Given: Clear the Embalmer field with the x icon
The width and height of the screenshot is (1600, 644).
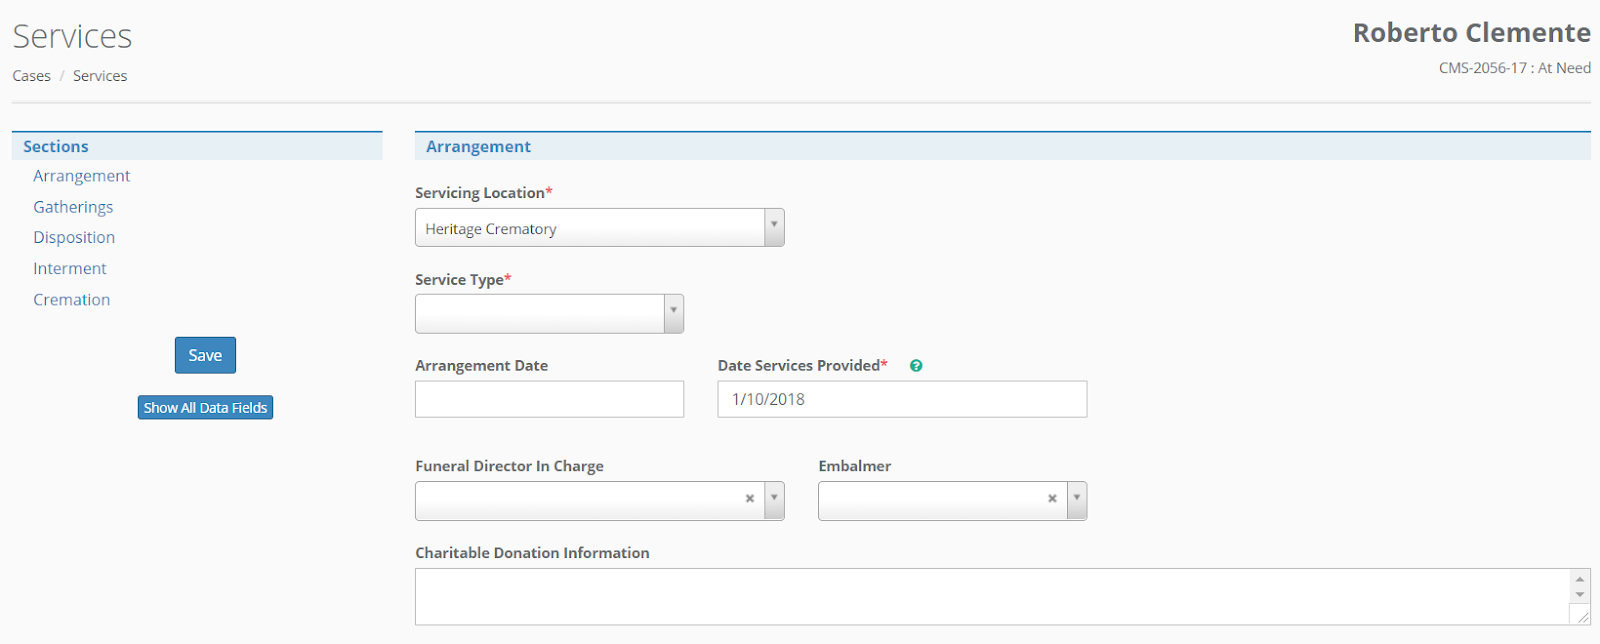Looking at the screenshot, I should pyautogui.click(x=1052, y=498).
